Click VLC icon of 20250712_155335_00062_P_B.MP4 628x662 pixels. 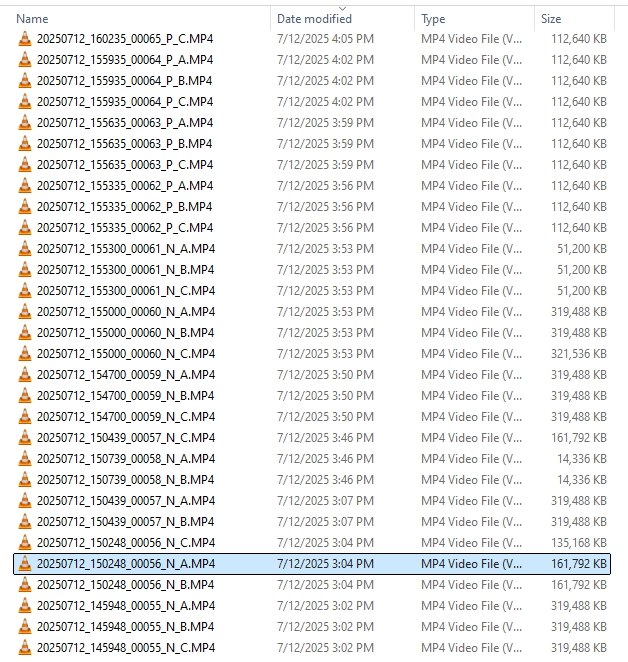click(25, 206)
